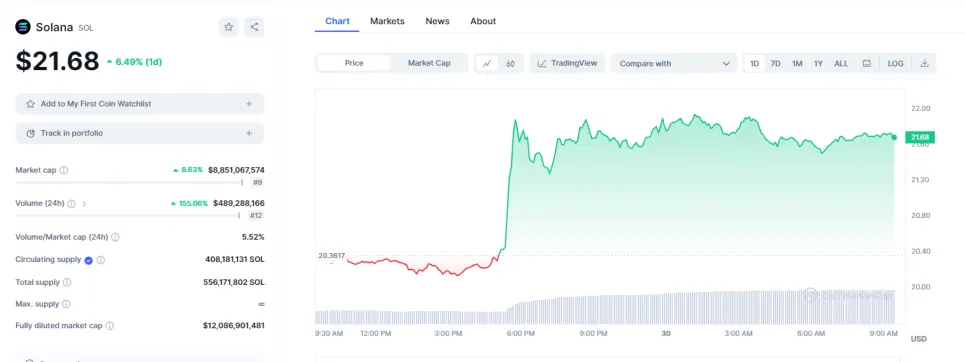Click the 20.3617 opening price label
Viewport: 966px width, 362px height.
(x=331, y=255)
